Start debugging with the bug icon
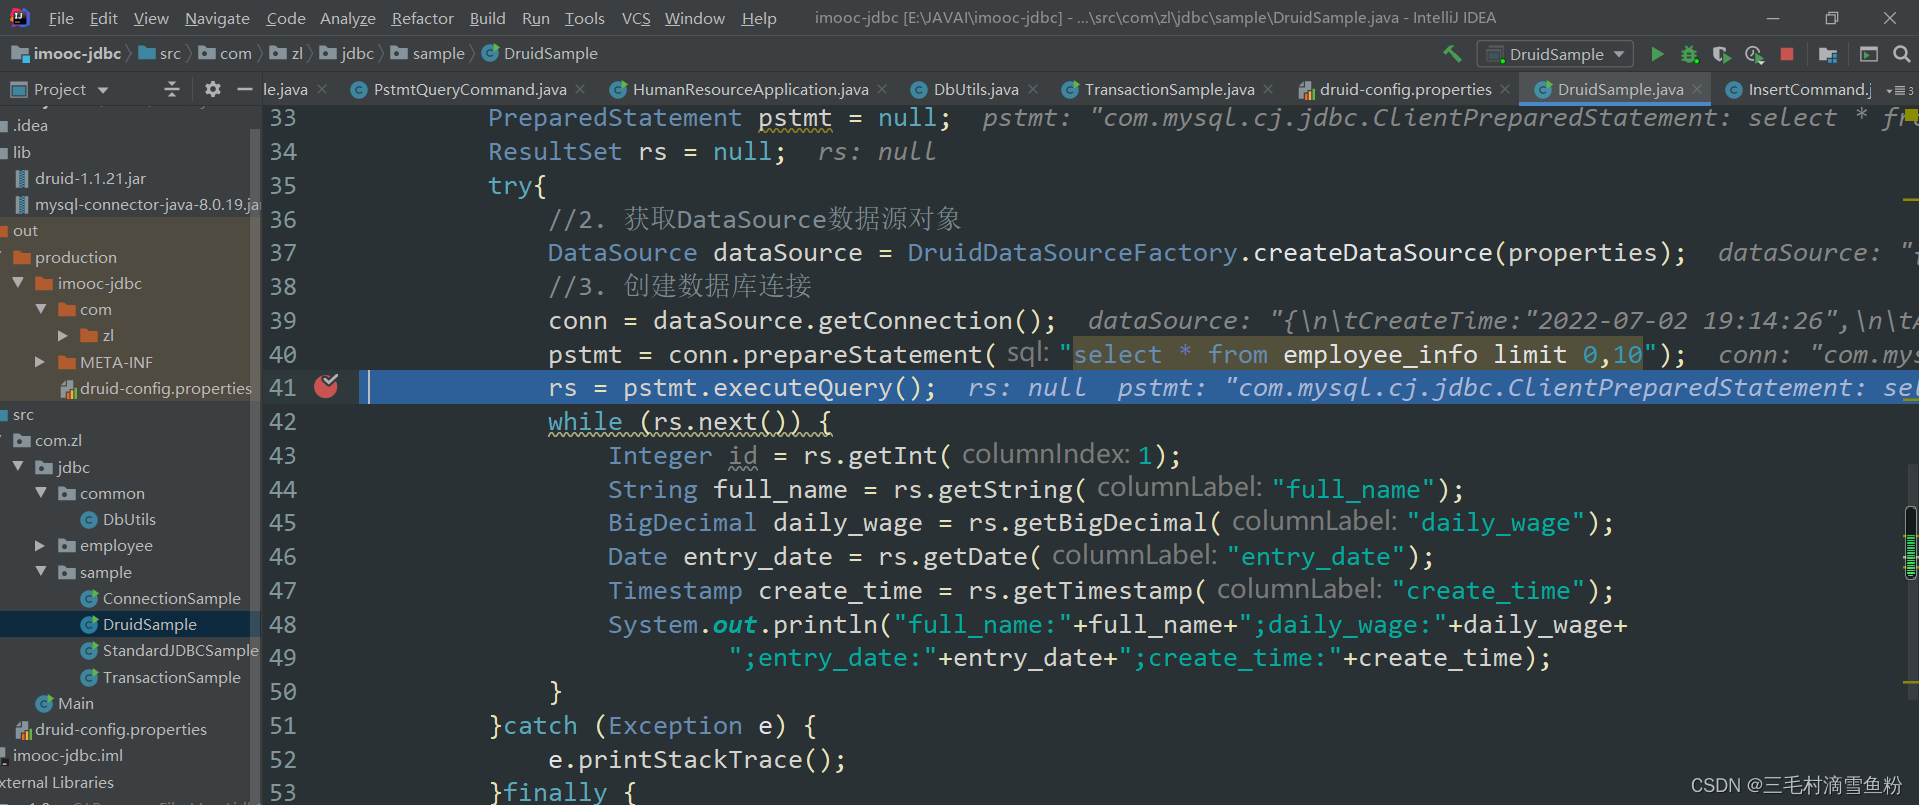 (x=1689, y=54)
